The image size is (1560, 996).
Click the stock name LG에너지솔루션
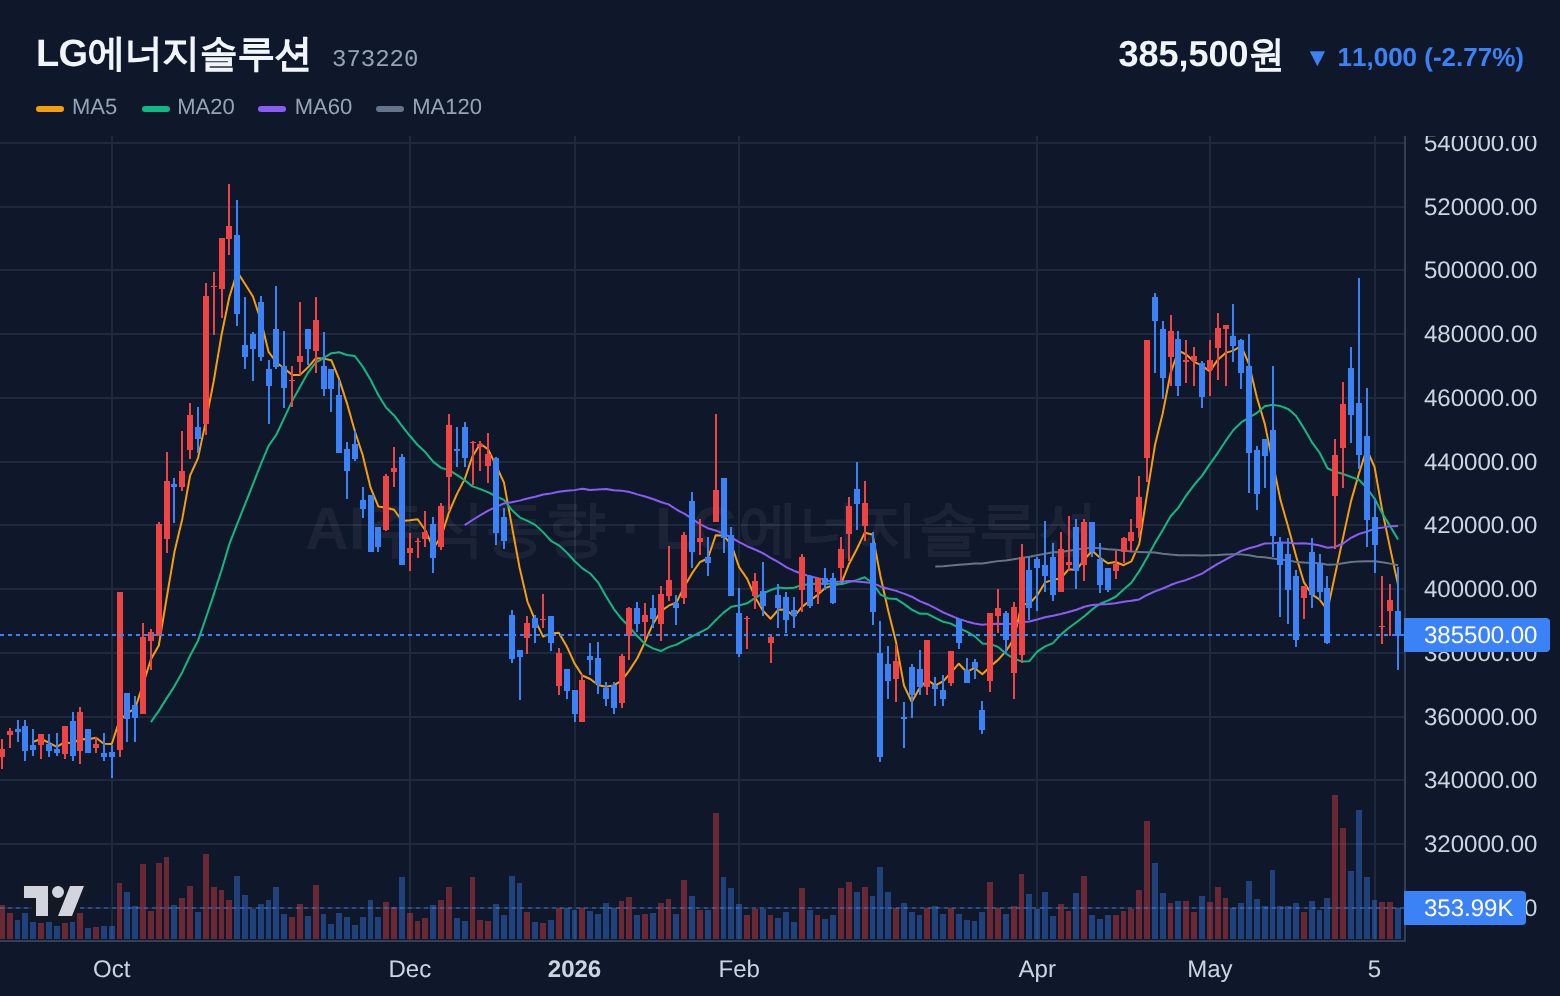pos(173,54)
